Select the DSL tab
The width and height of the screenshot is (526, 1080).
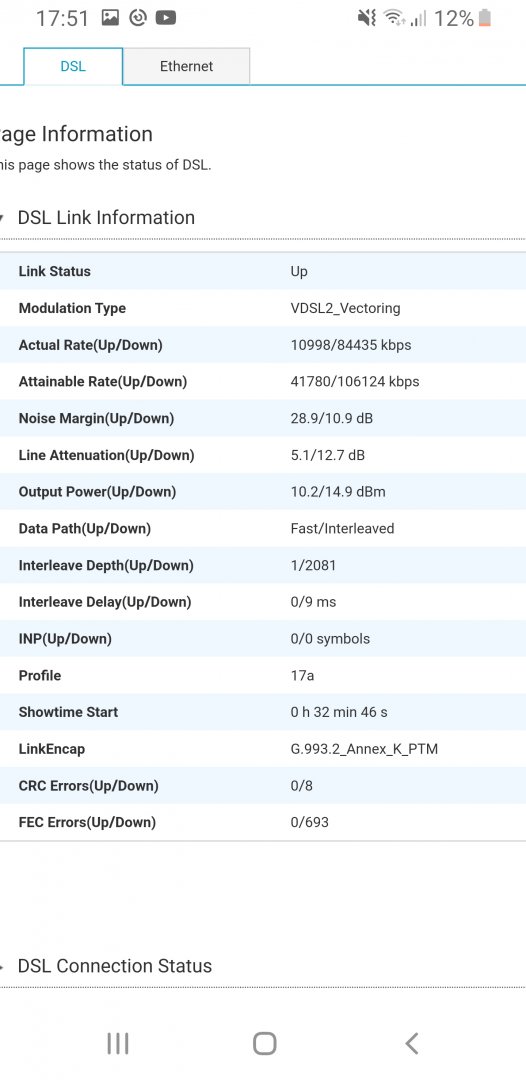(x=73, y=66)
